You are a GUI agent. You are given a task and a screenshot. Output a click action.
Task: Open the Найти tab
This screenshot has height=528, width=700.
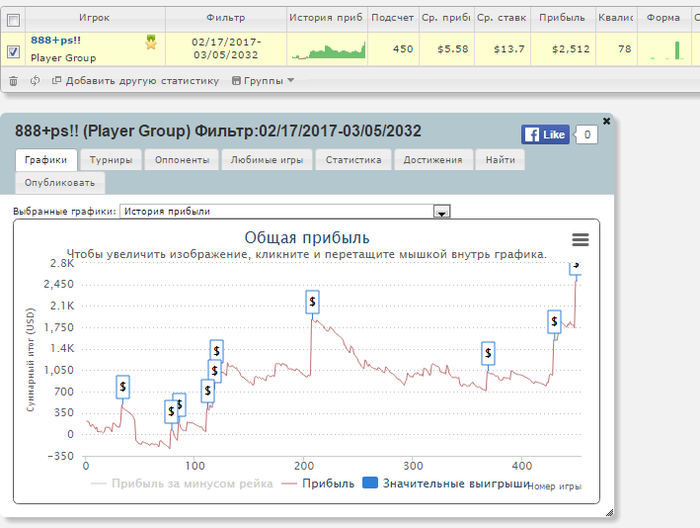pos(500,160)
